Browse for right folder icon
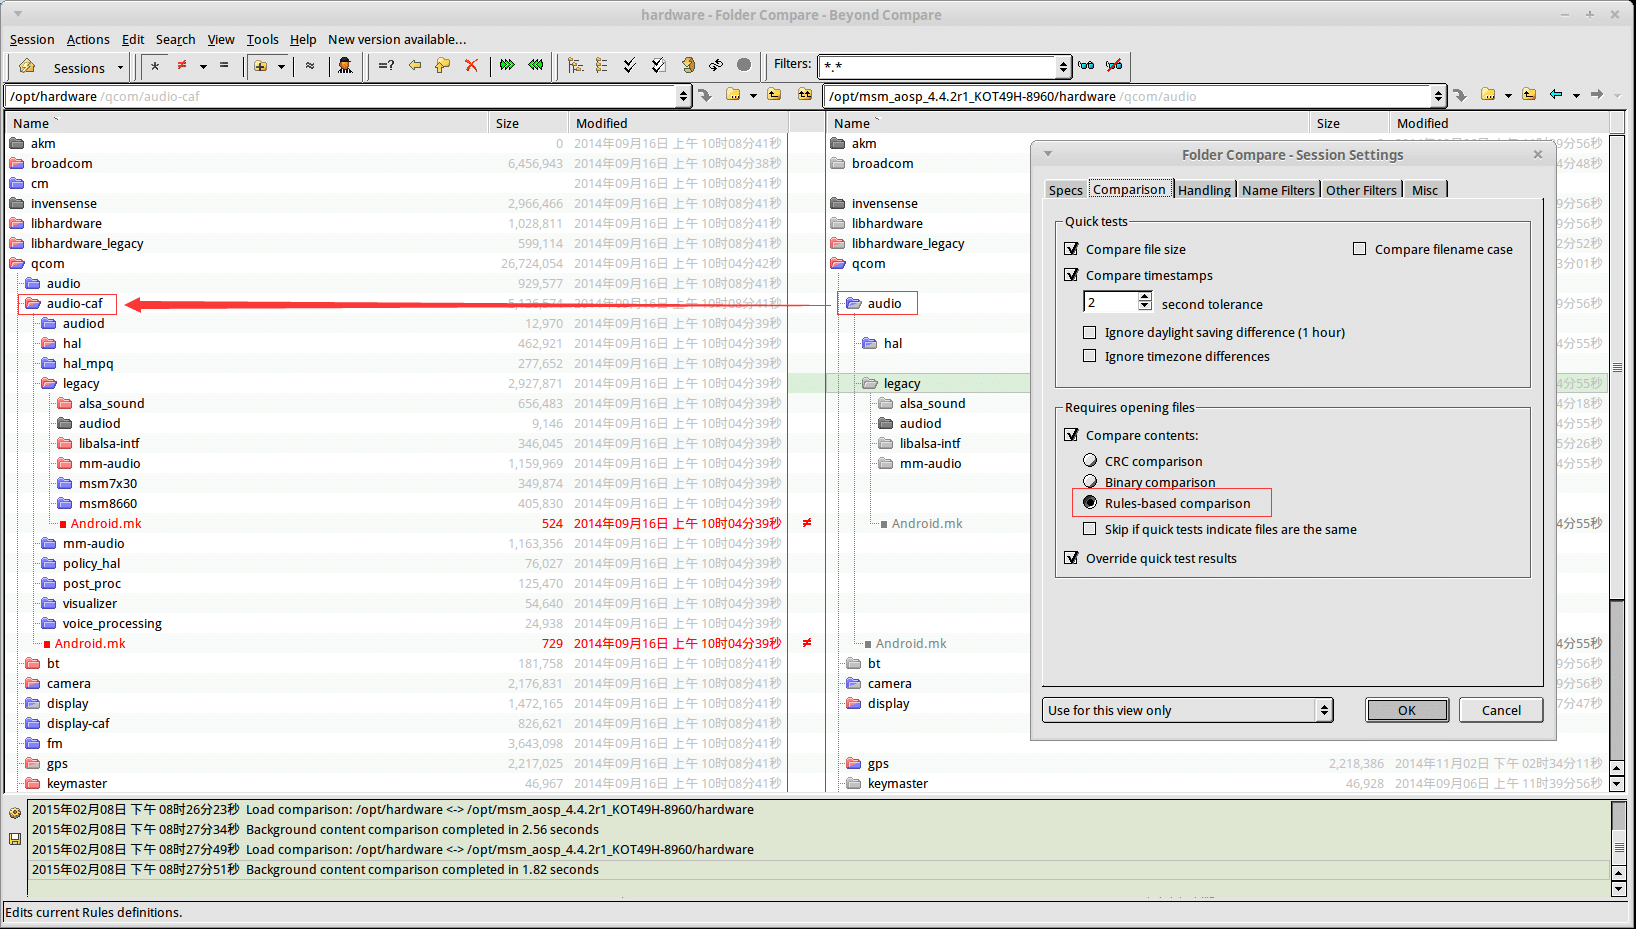Viewport: 1636px width, 929px height. [1488, 95]
